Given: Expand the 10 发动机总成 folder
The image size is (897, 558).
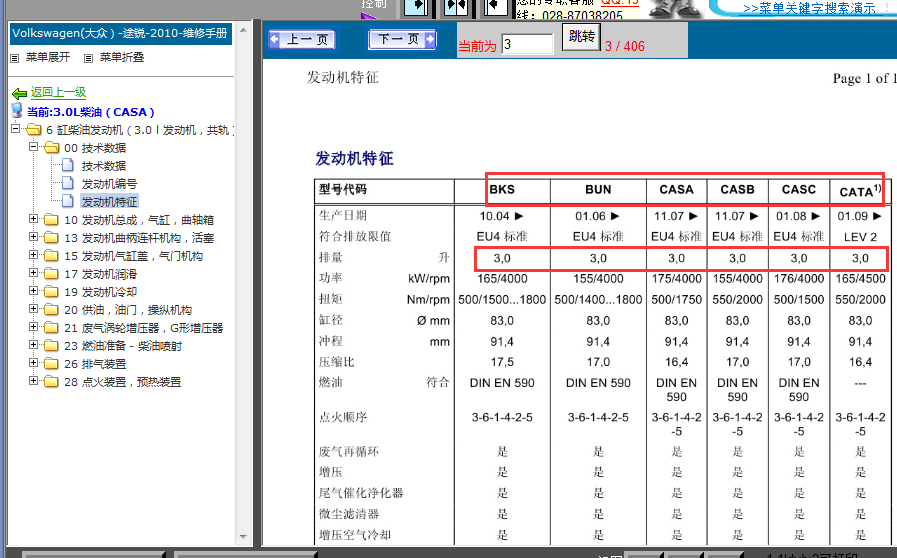Looking at the screenshot, I should 33,219.
